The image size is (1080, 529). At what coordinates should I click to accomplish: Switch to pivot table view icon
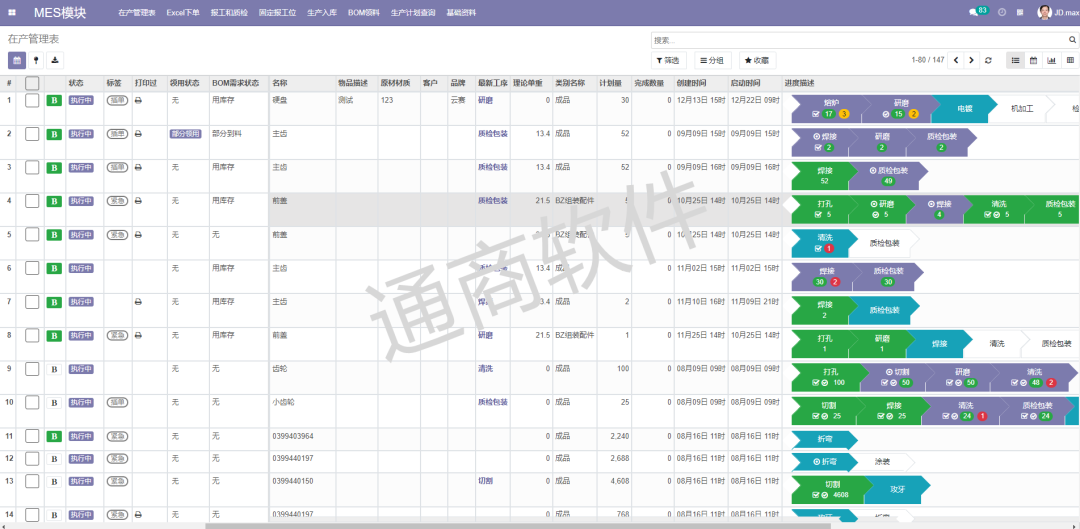pyautogui.click(x=1070, y=61)
